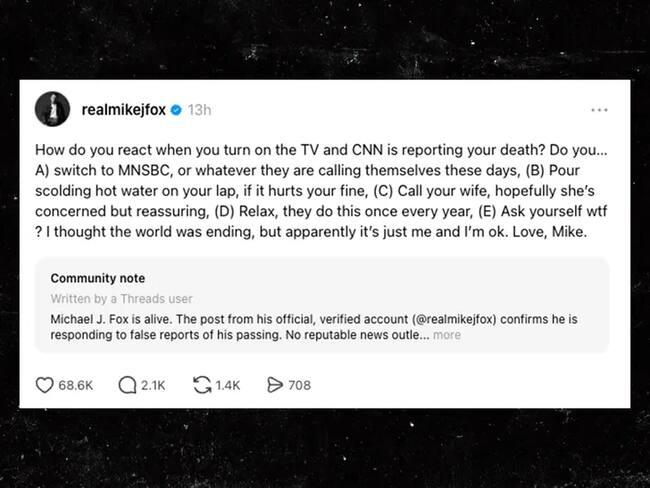
Task: Repost using the circular arrows icon
Action: point(202,385)
